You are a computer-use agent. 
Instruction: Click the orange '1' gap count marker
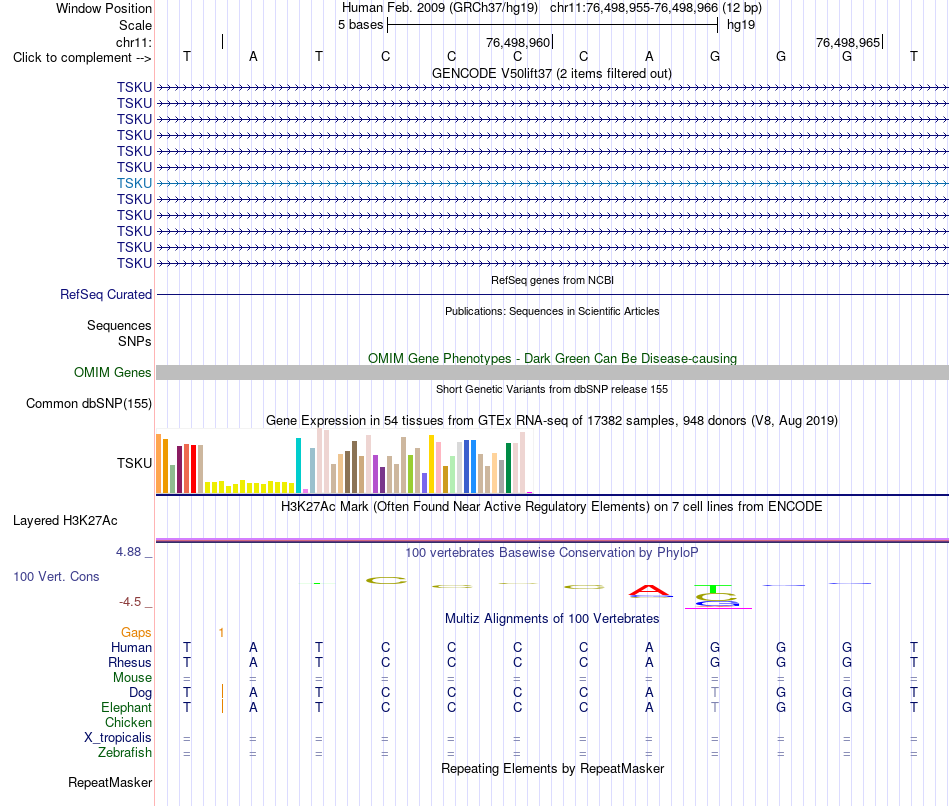click(221, 633)
